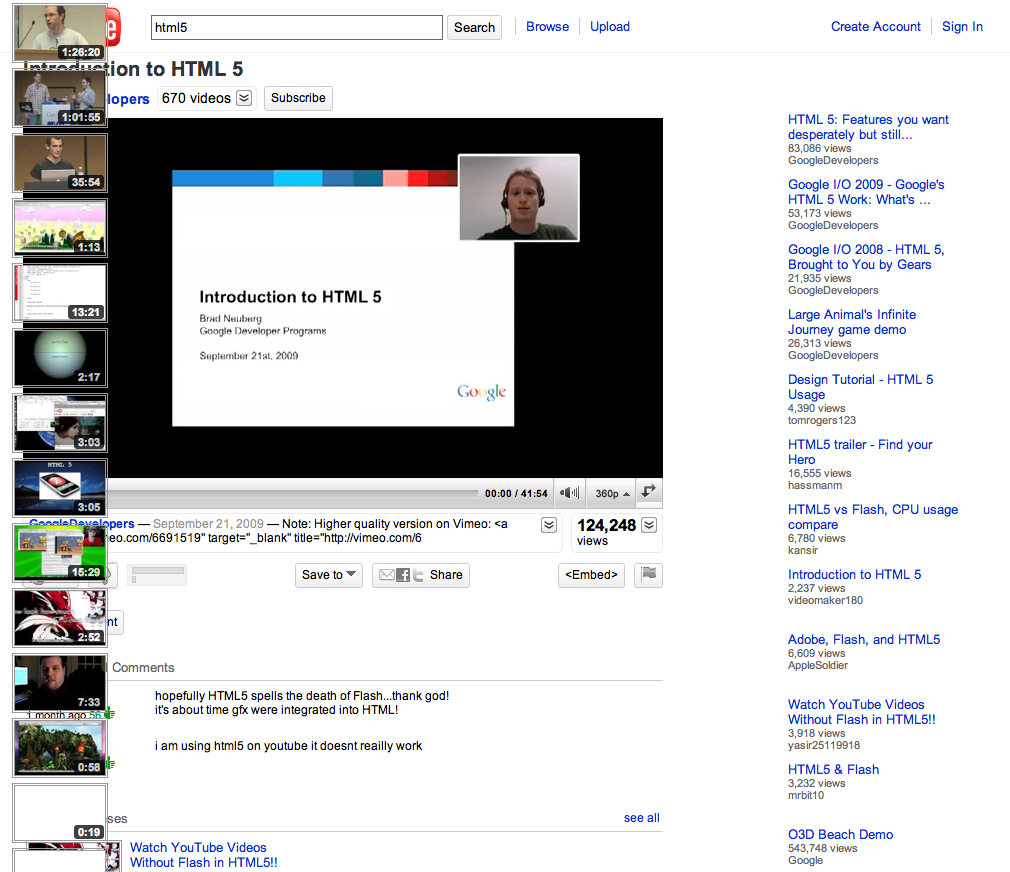
Task: Open the 2:17 video thumbnail
Action: pos(60,358)
